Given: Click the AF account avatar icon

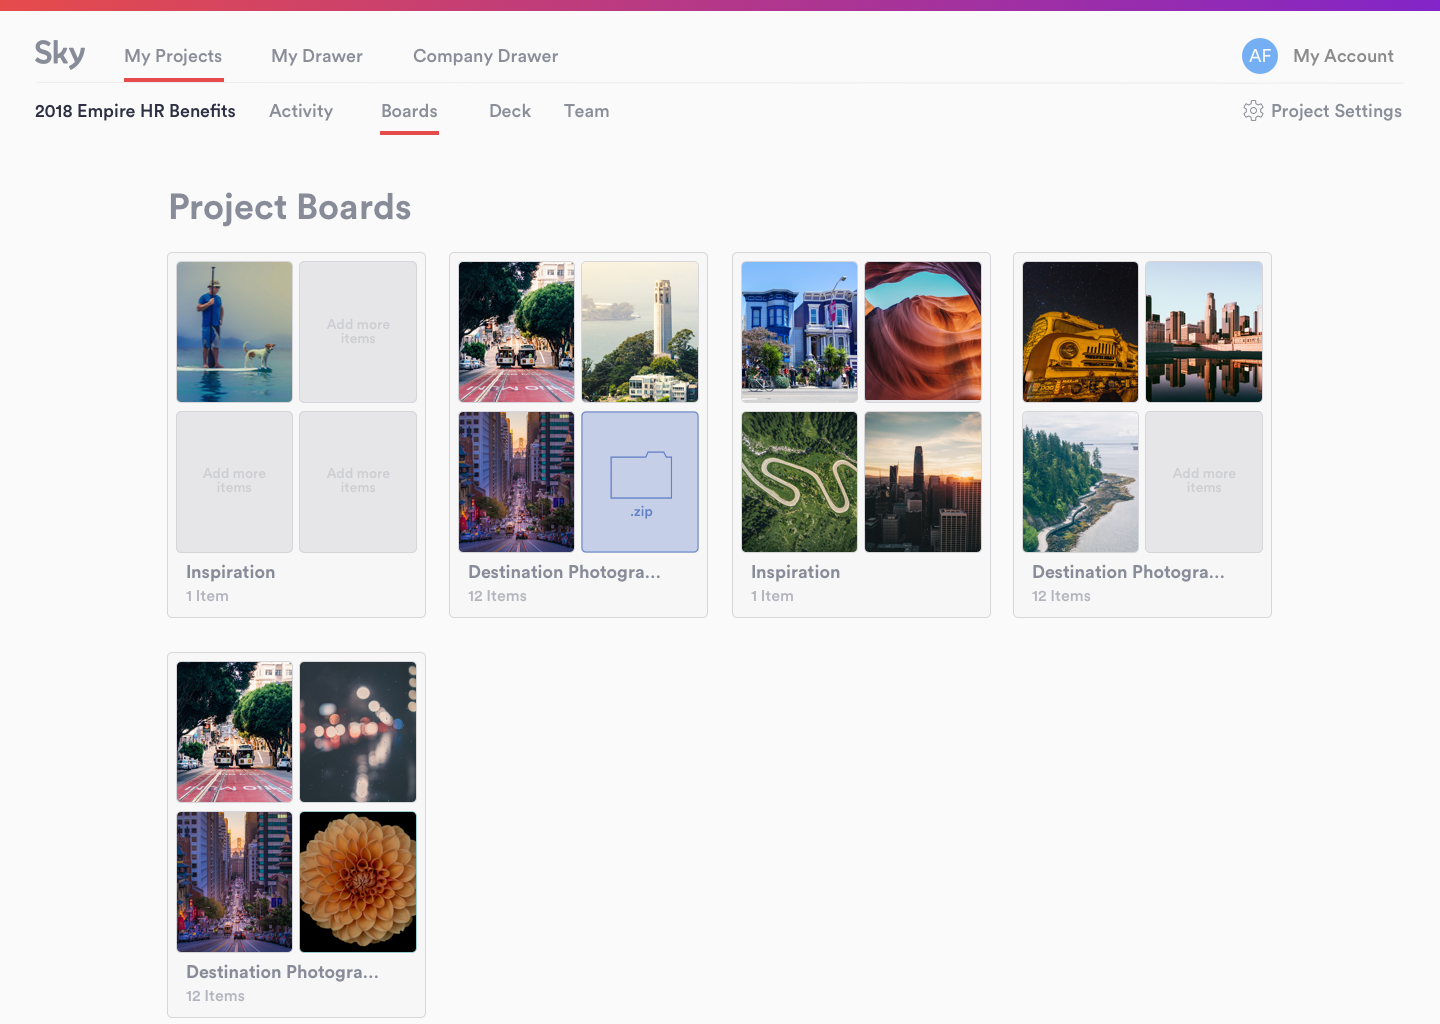Looking at the screenshot, I should coord(1259,56).
